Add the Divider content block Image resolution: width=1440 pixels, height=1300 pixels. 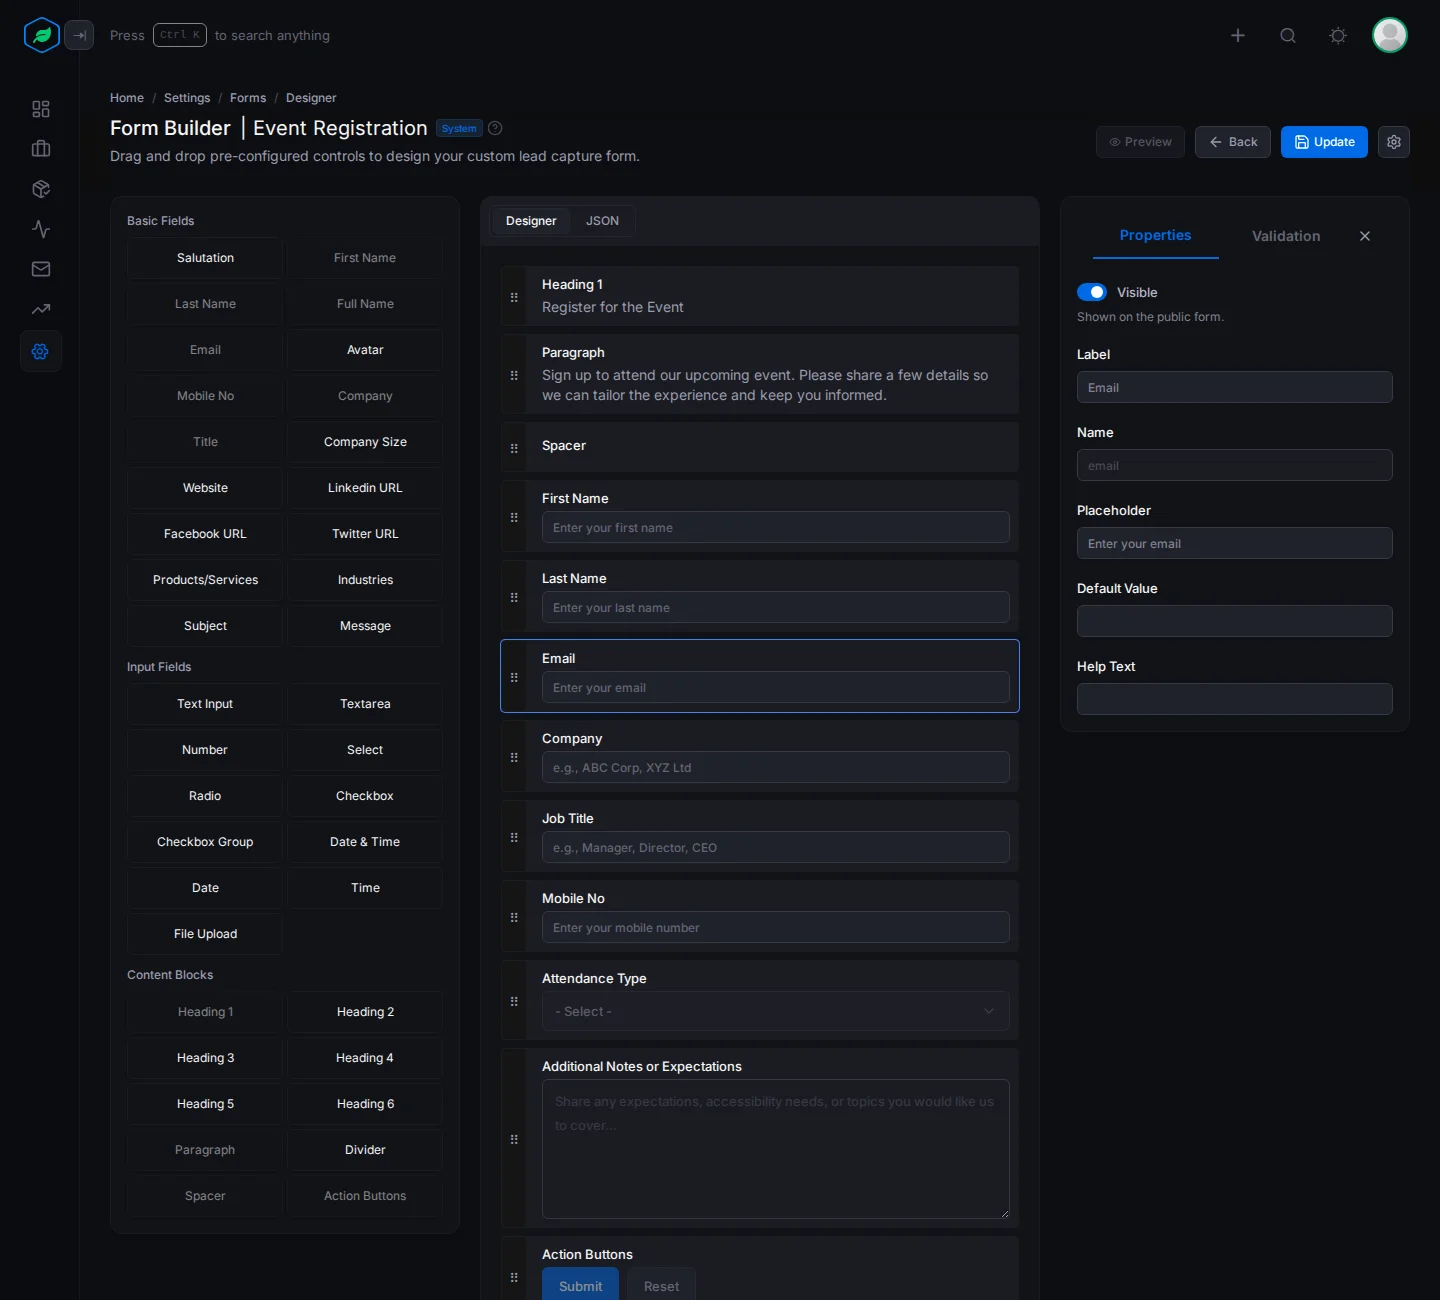365,1150
